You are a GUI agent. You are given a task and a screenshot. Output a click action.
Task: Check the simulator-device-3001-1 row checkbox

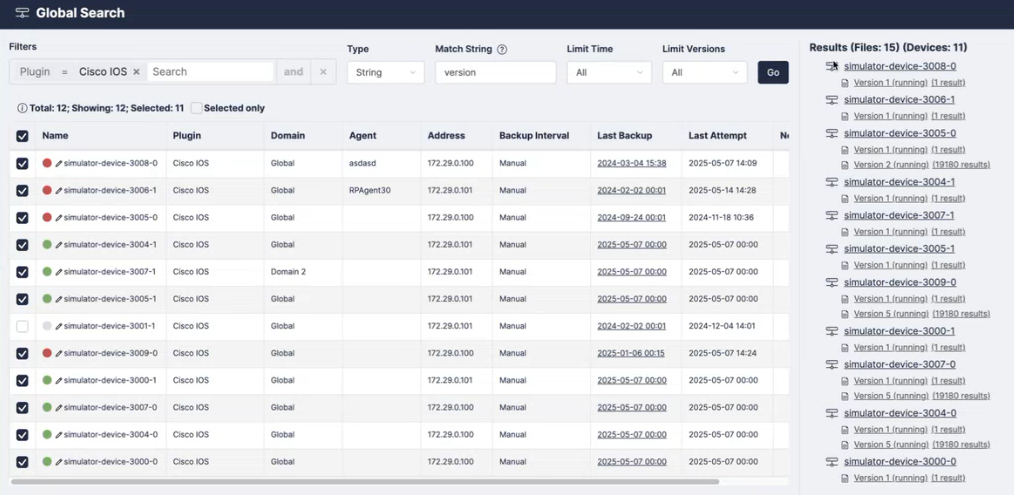(22, 326)
